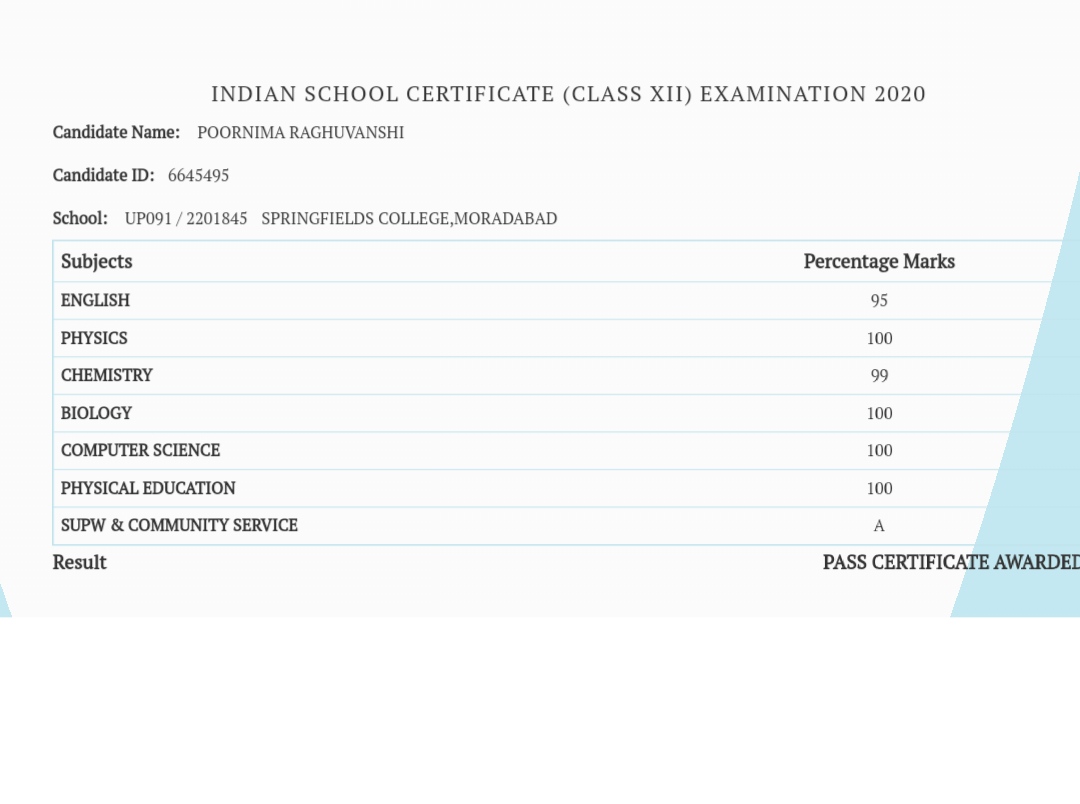This screenshot has width=1080, height=804.
Task: Click the 'Candidate ID:' label
Action: pyautogui.click(x=104, y=175)
